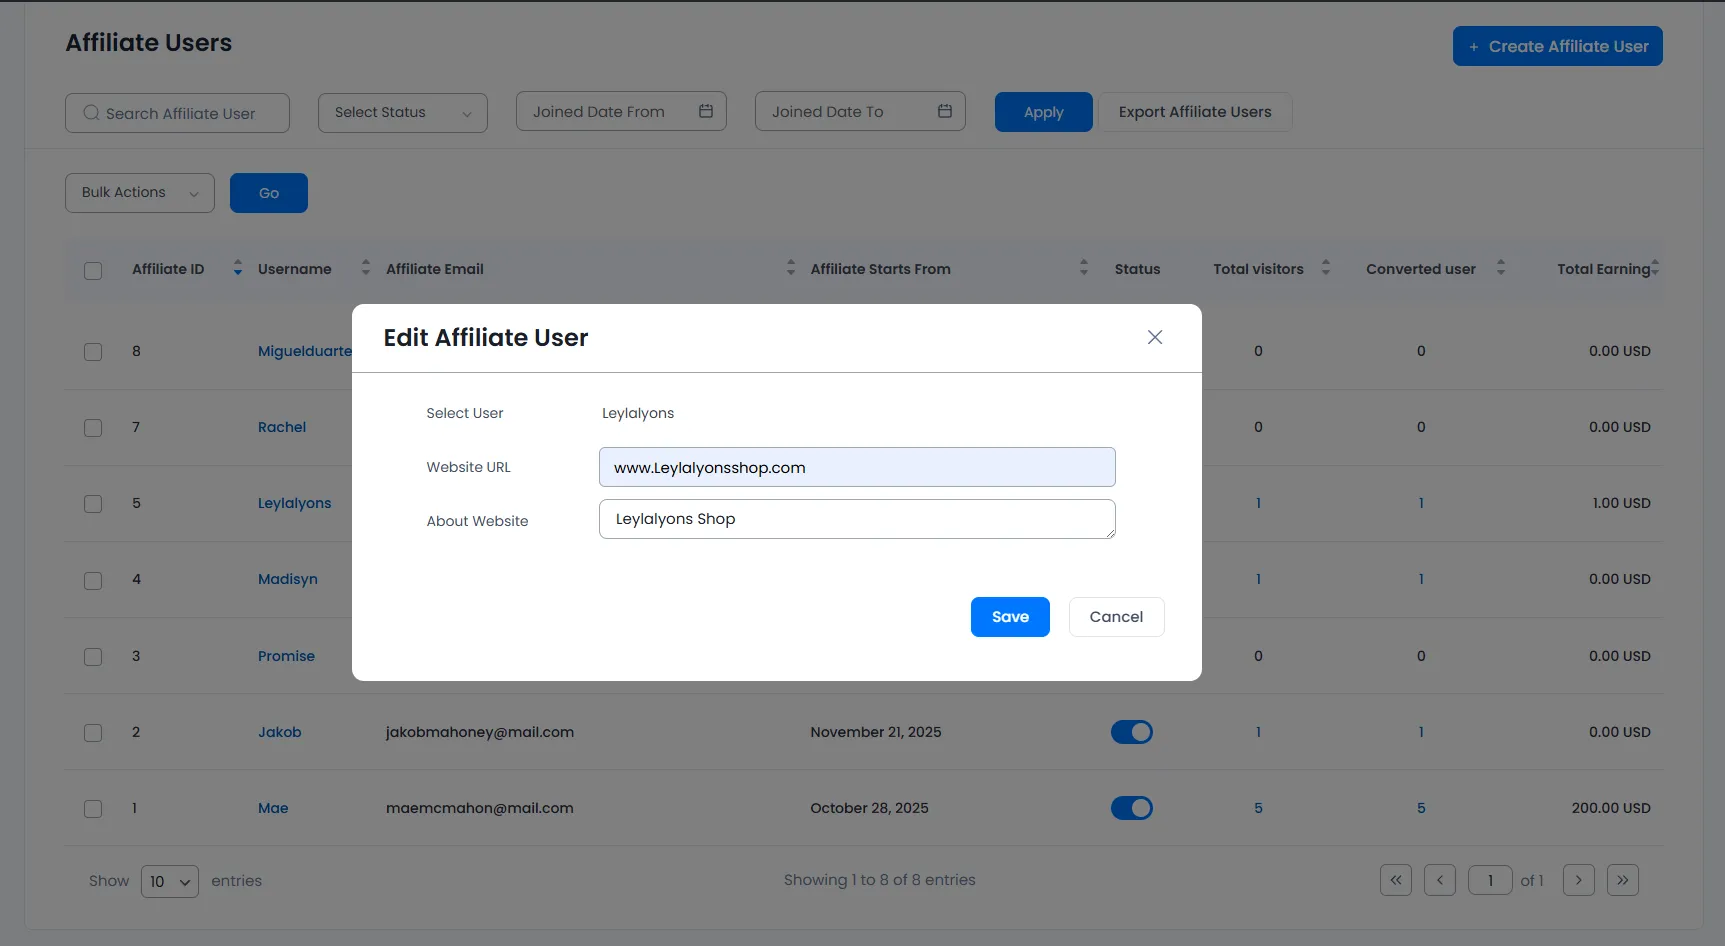Click the plus icon on Create Affiliate User
Viewport: 1725px width, 946px height.
[x=1473, y=46]
